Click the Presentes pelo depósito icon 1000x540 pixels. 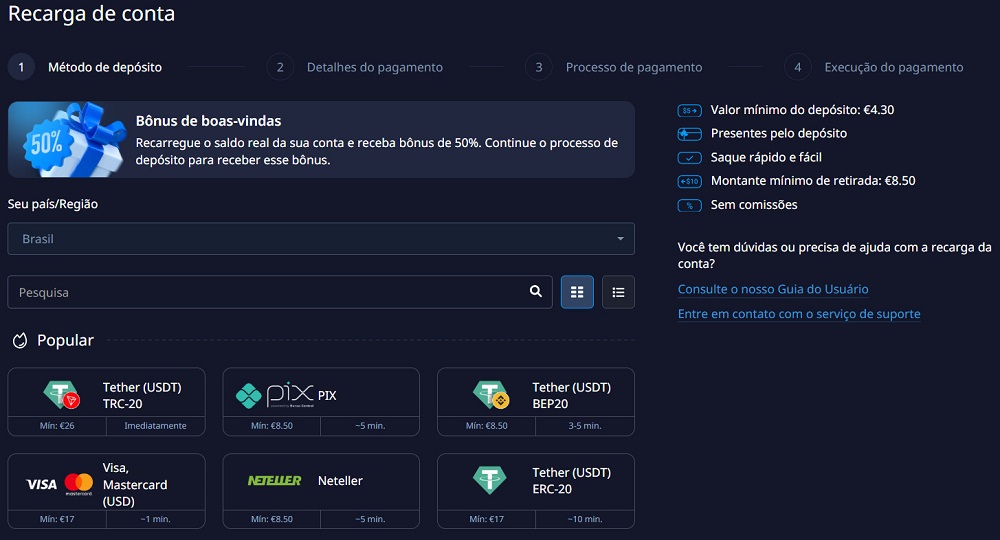pyautogui.click(x=689, y=134)
